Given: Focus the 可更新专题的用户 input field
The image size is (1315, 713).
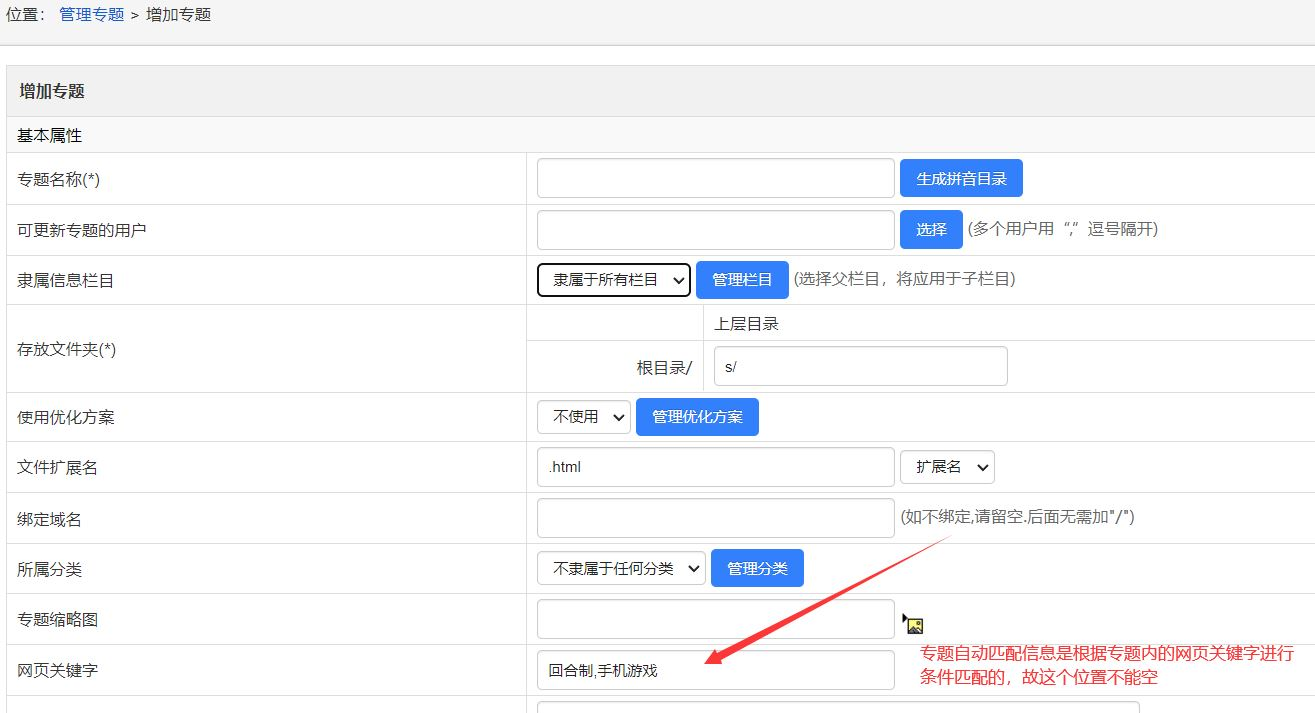Looking at the screenshot, I should [x=716, y=229].
